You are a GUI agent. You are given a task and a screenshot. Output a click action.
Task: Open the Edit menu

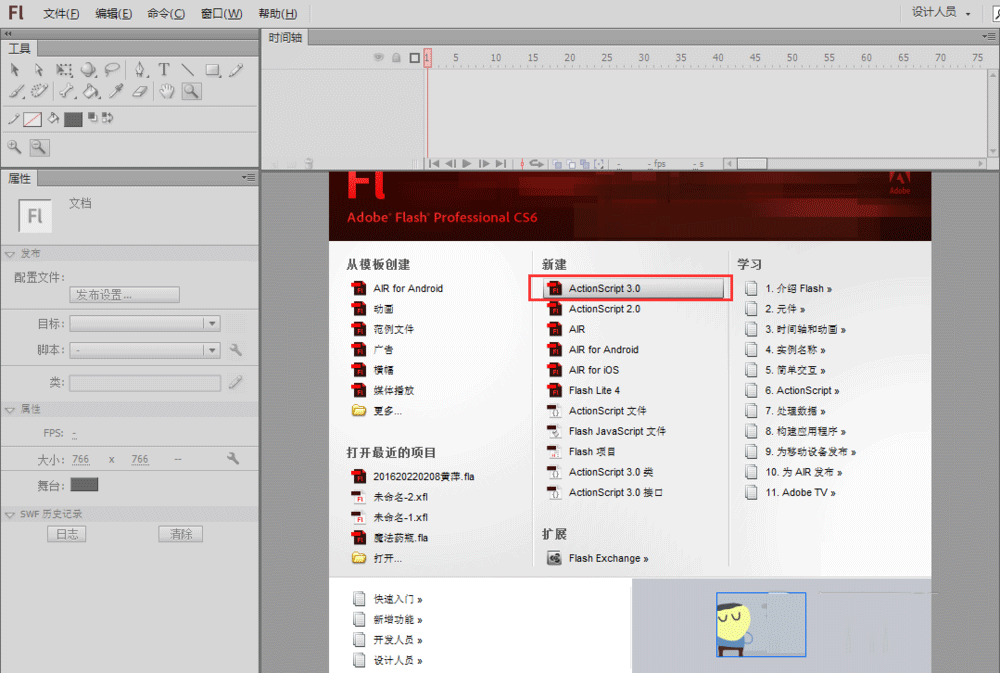click(114, 13)
